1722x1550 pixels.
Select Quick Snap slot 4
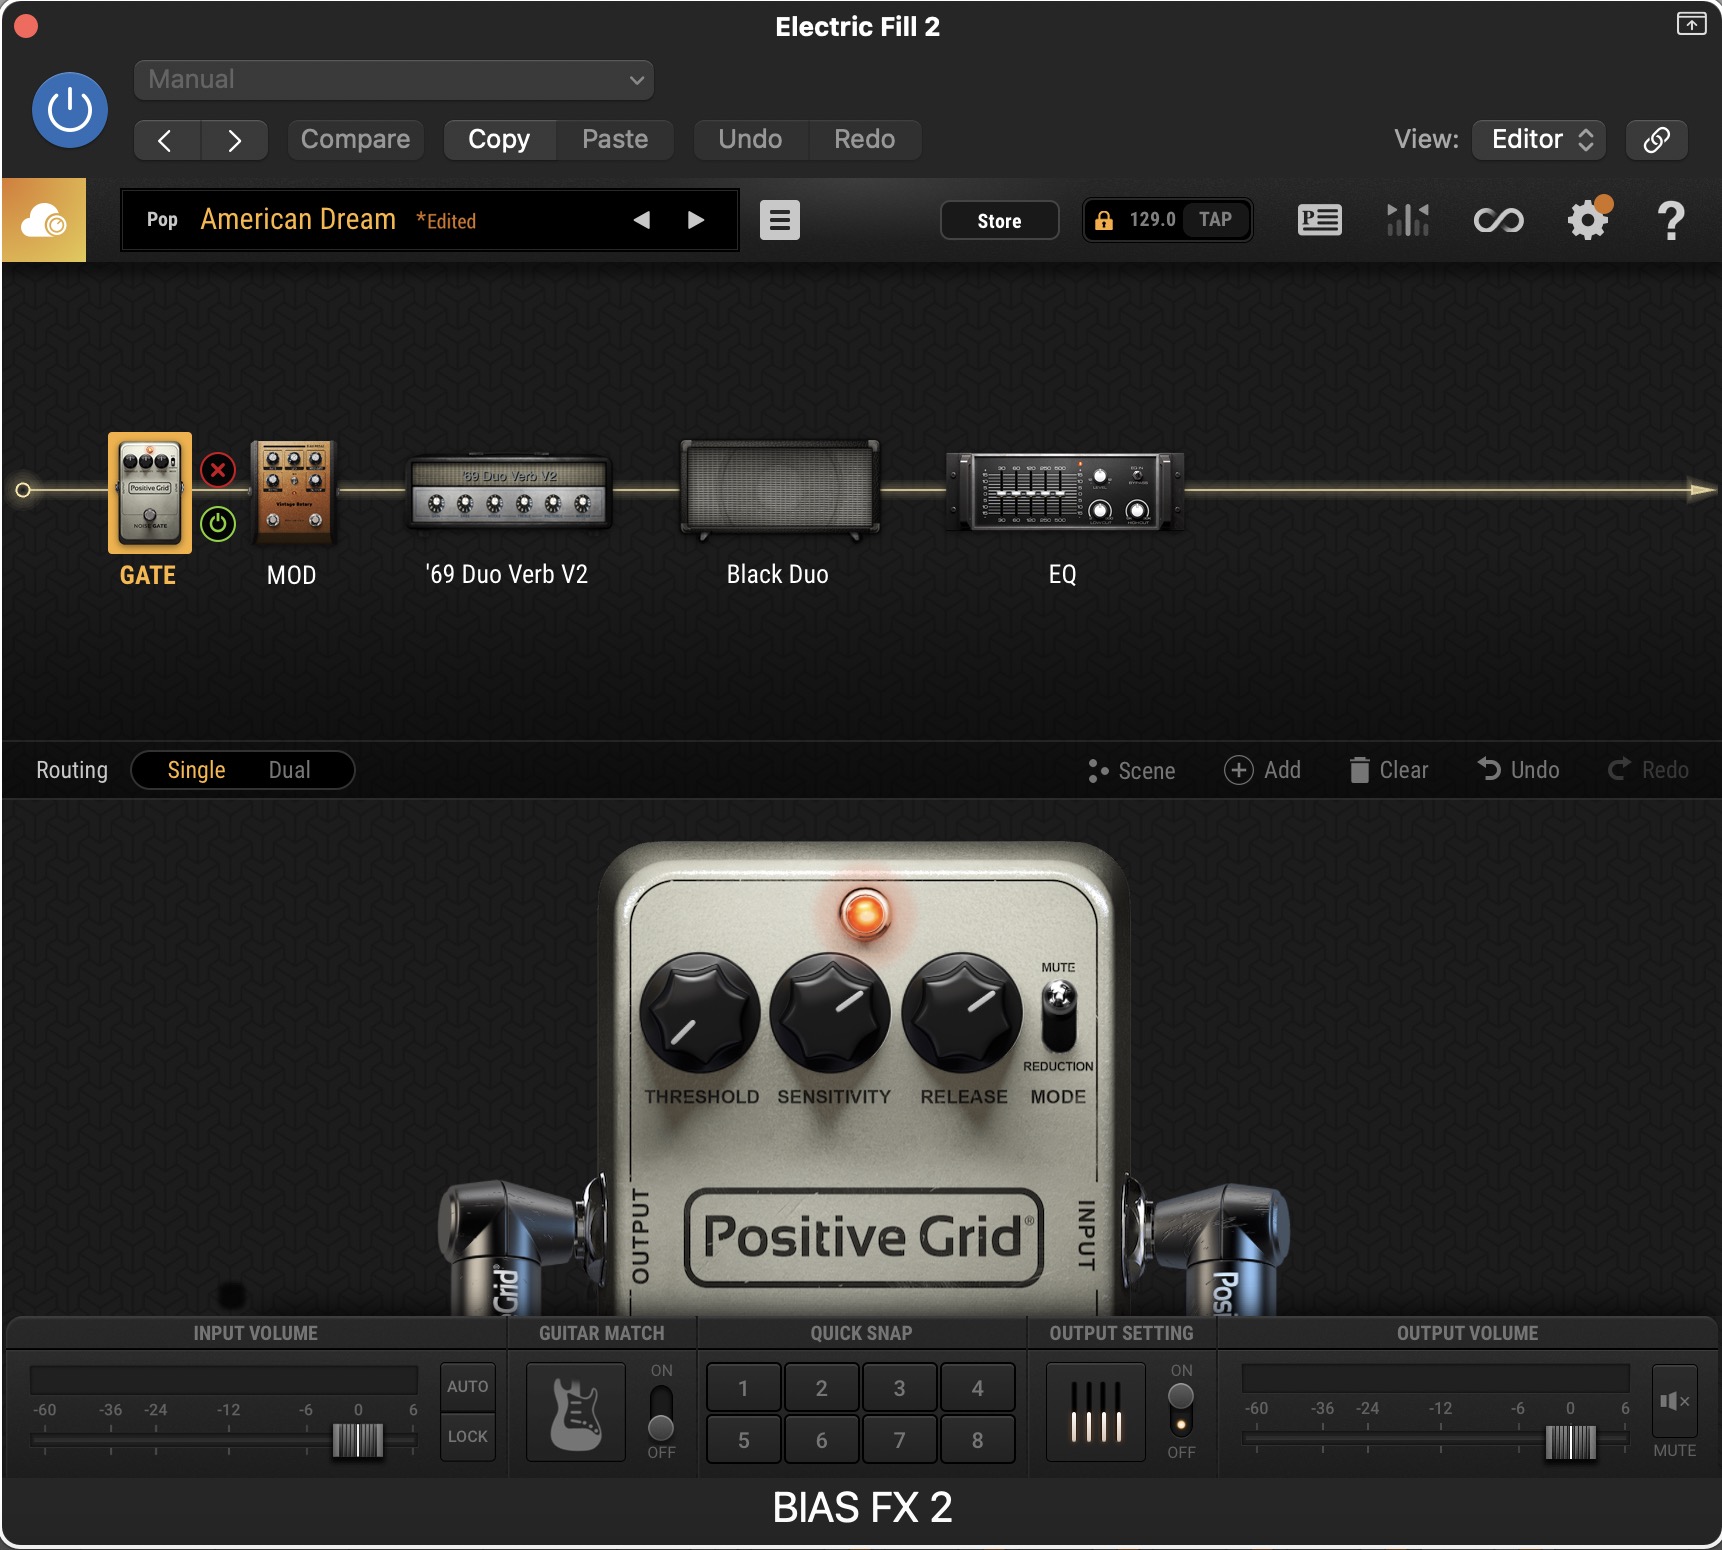(x=977, y=1388)
